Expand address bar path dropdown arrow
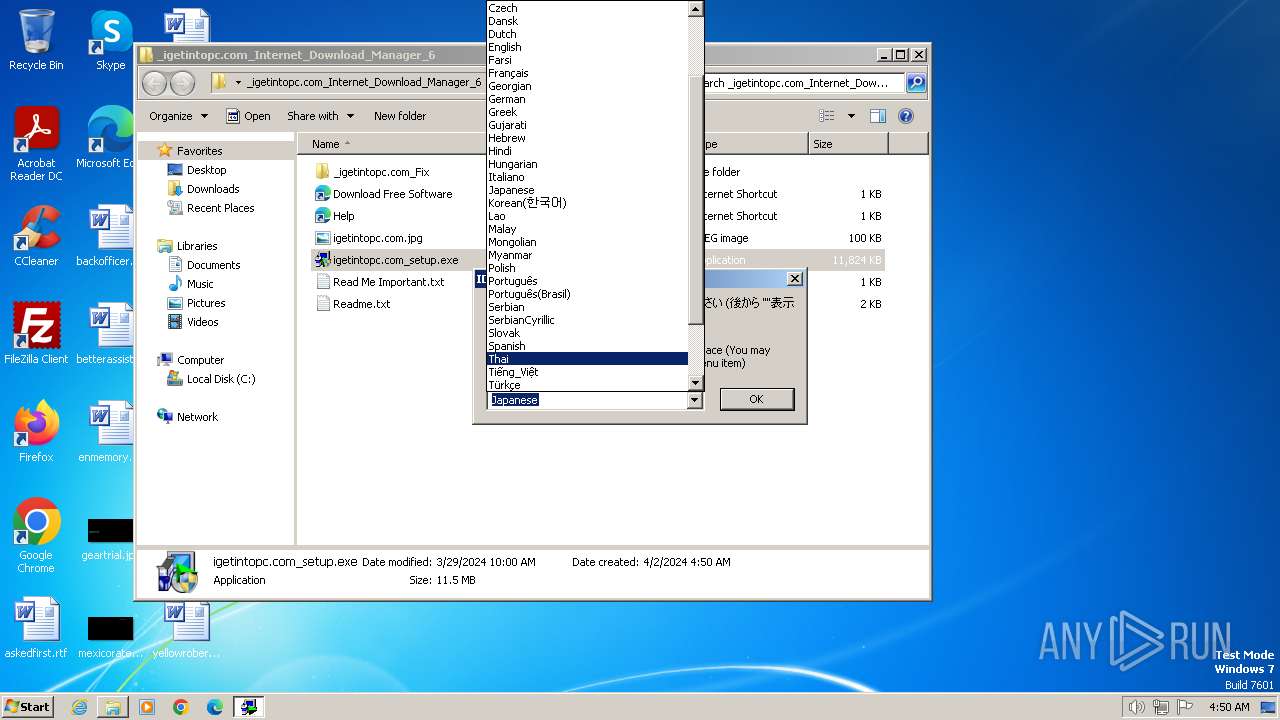 (x=238, y=83)
